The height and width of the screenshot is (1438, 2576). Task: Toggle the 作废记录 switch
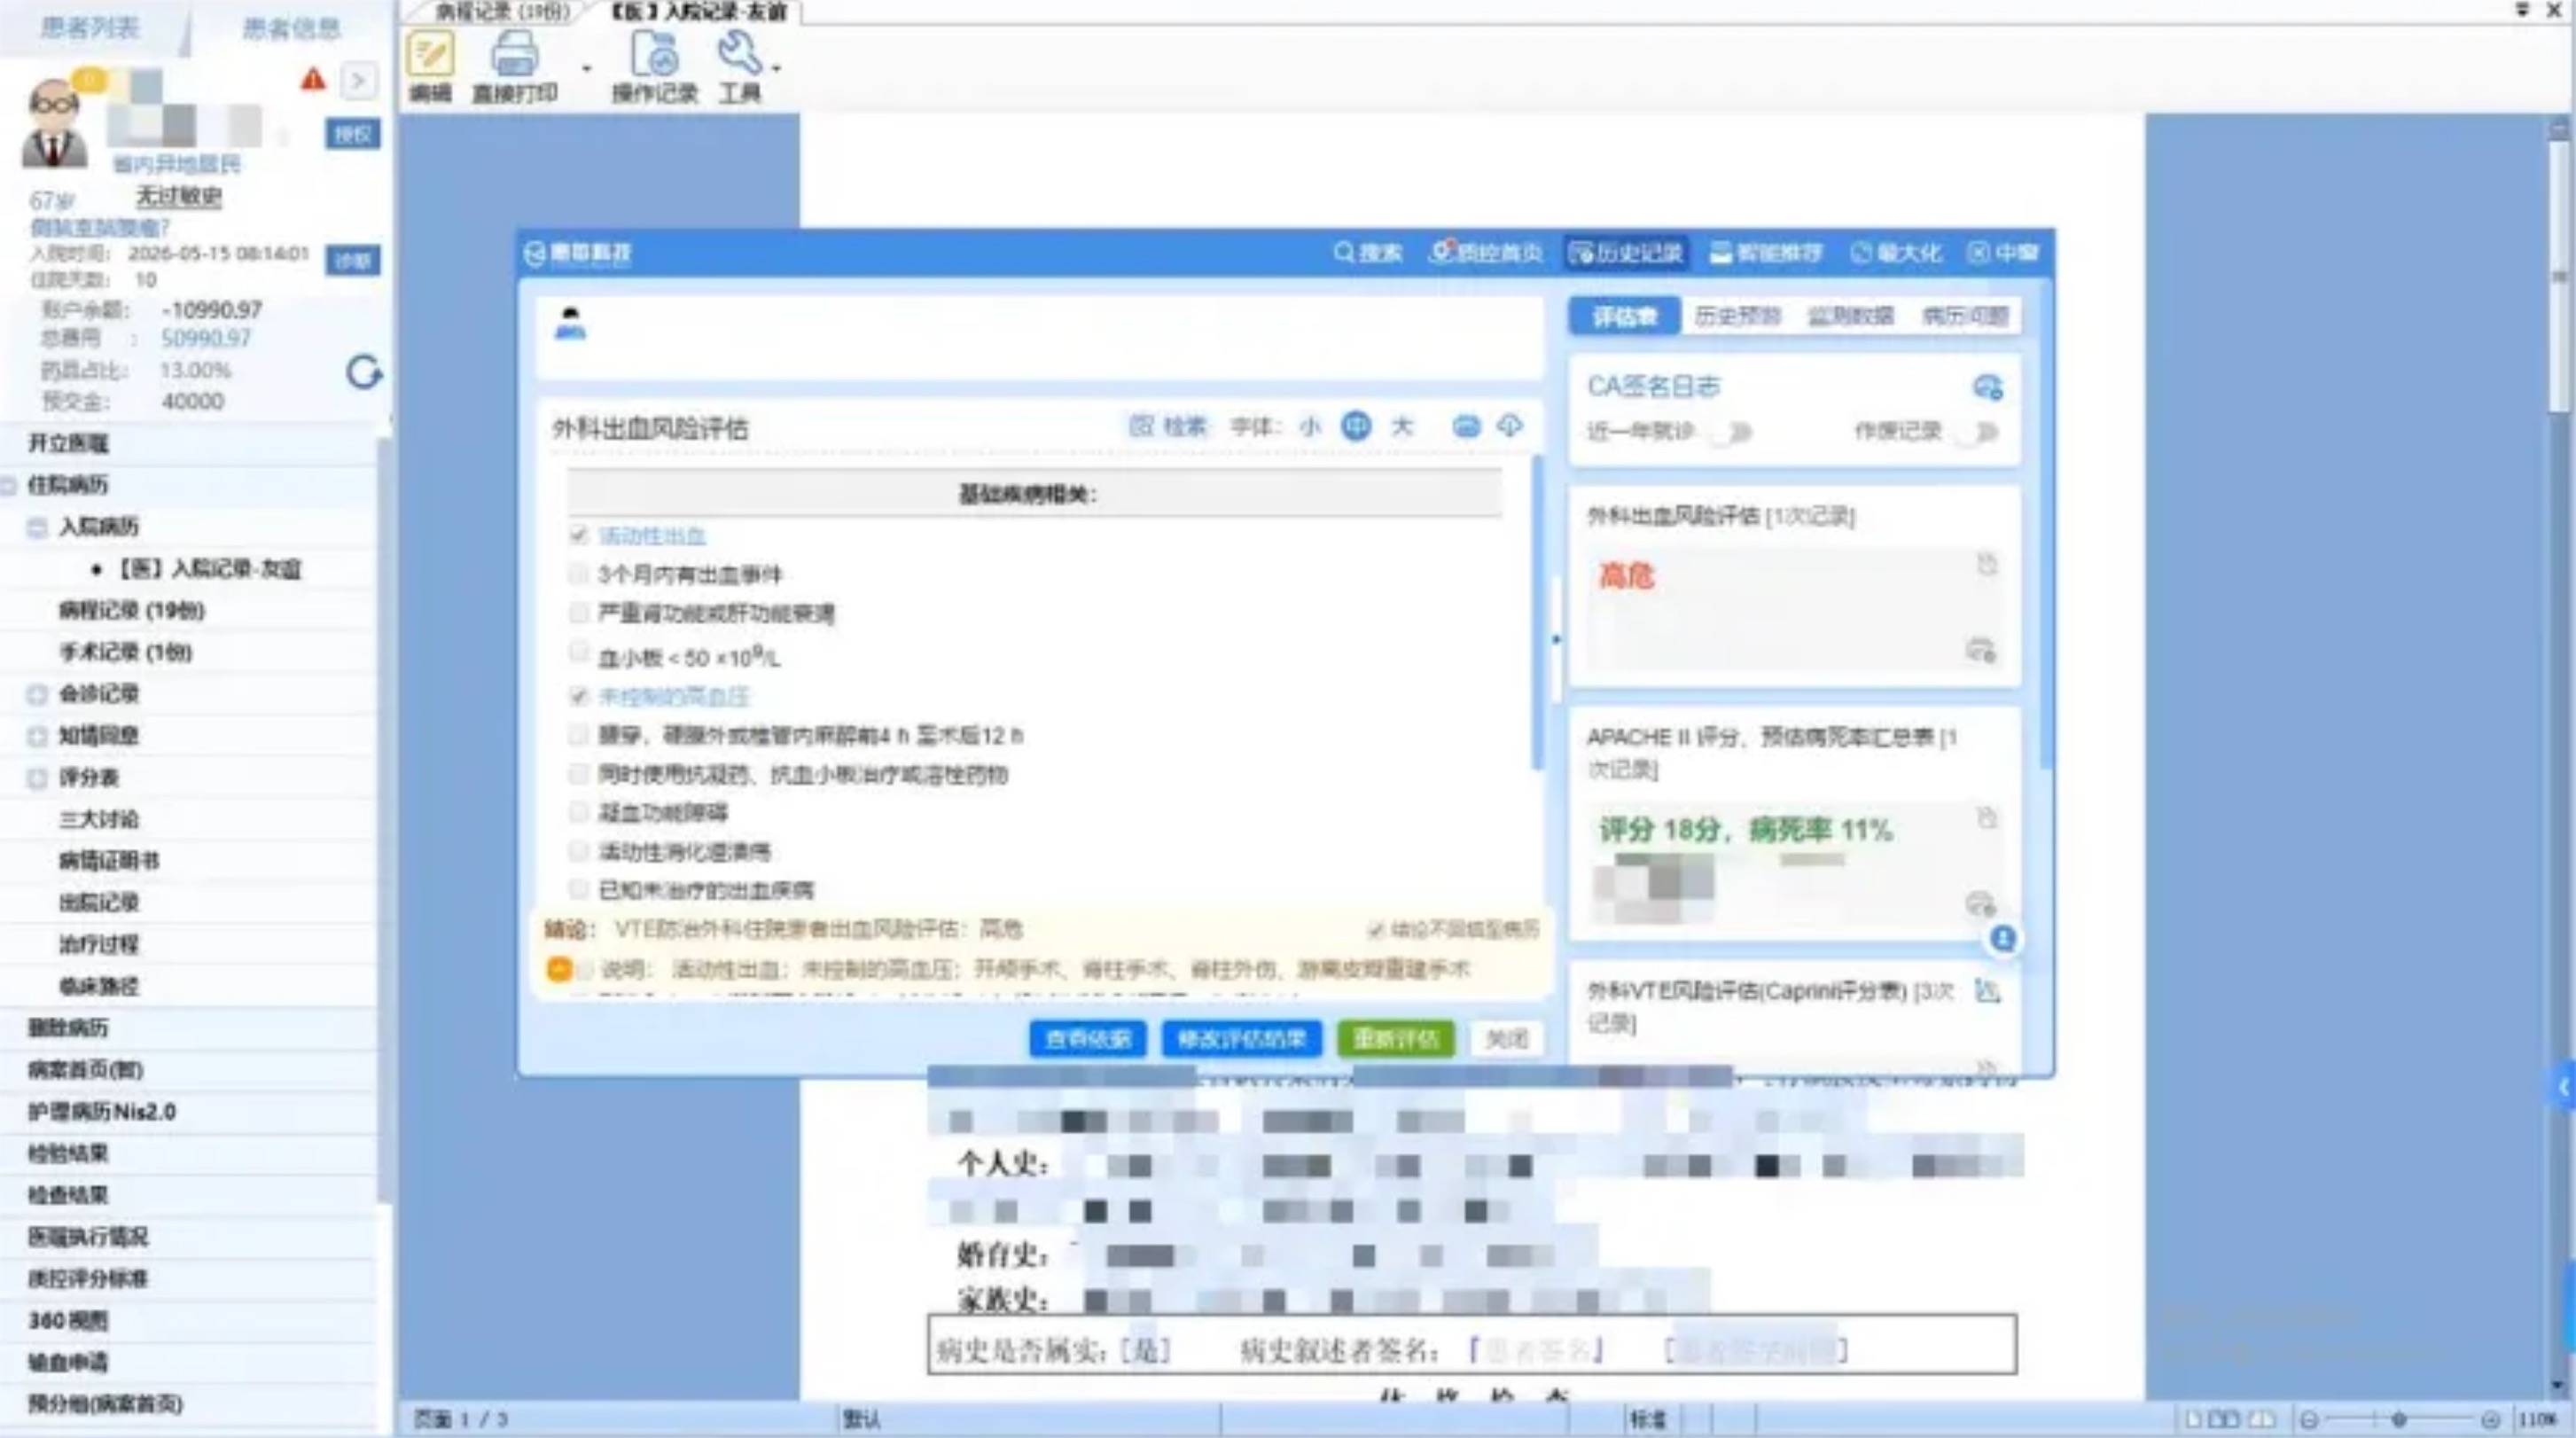1977,432
